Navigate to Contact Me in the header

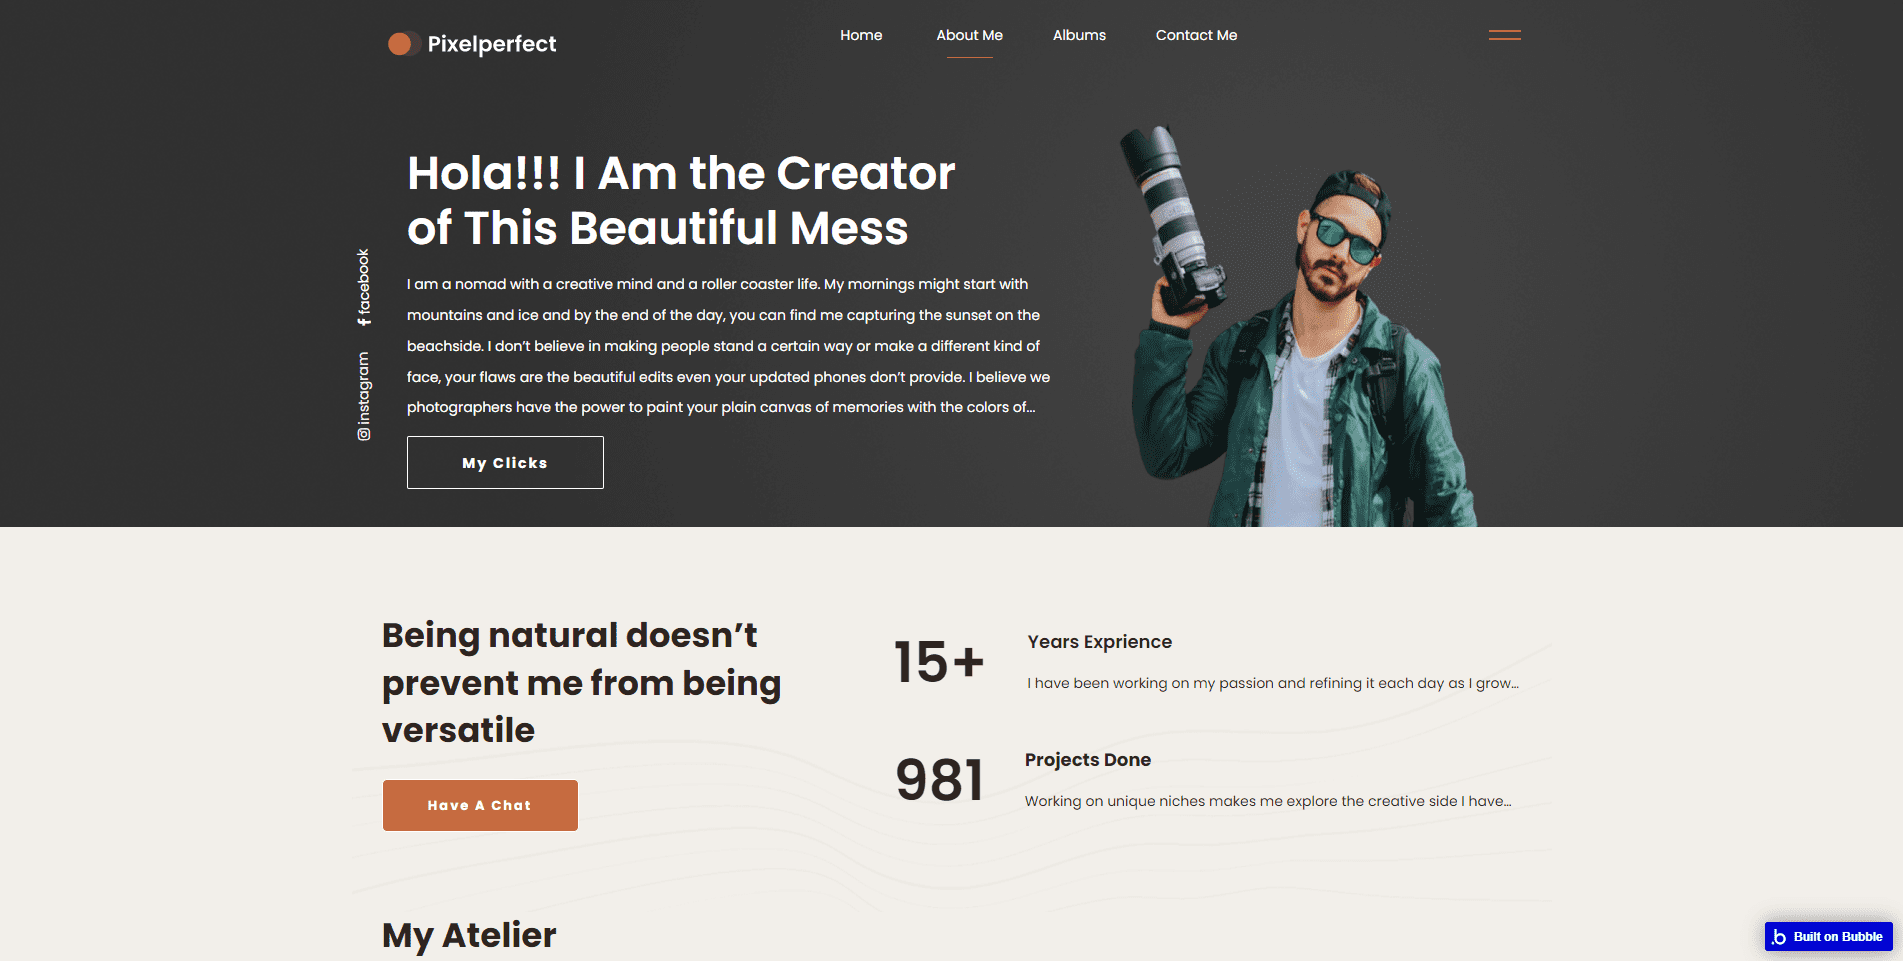1196,35
